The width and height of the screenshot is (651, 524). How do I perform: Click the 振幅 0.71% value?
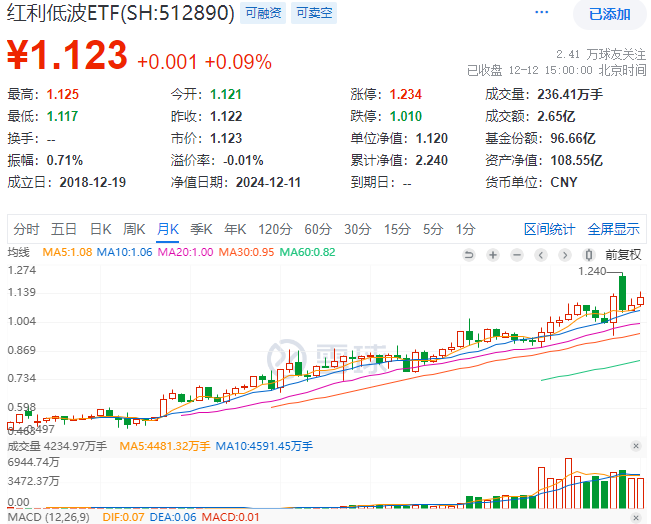click(65, 160)
